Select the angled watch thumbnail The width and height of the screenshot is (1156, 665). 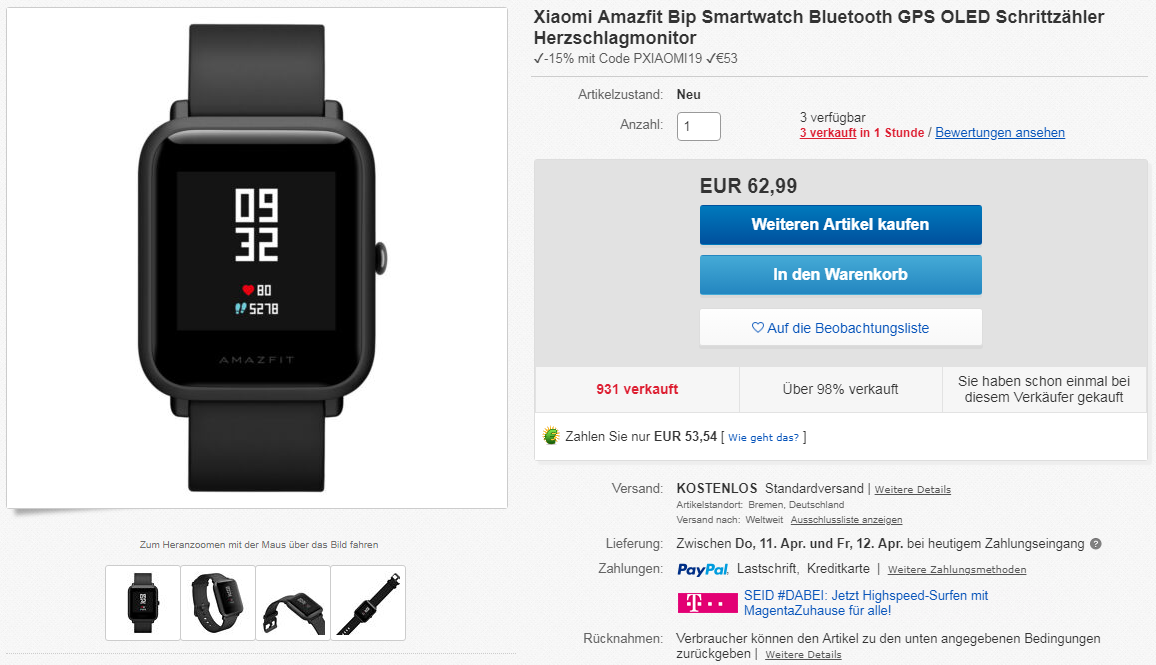218,603
